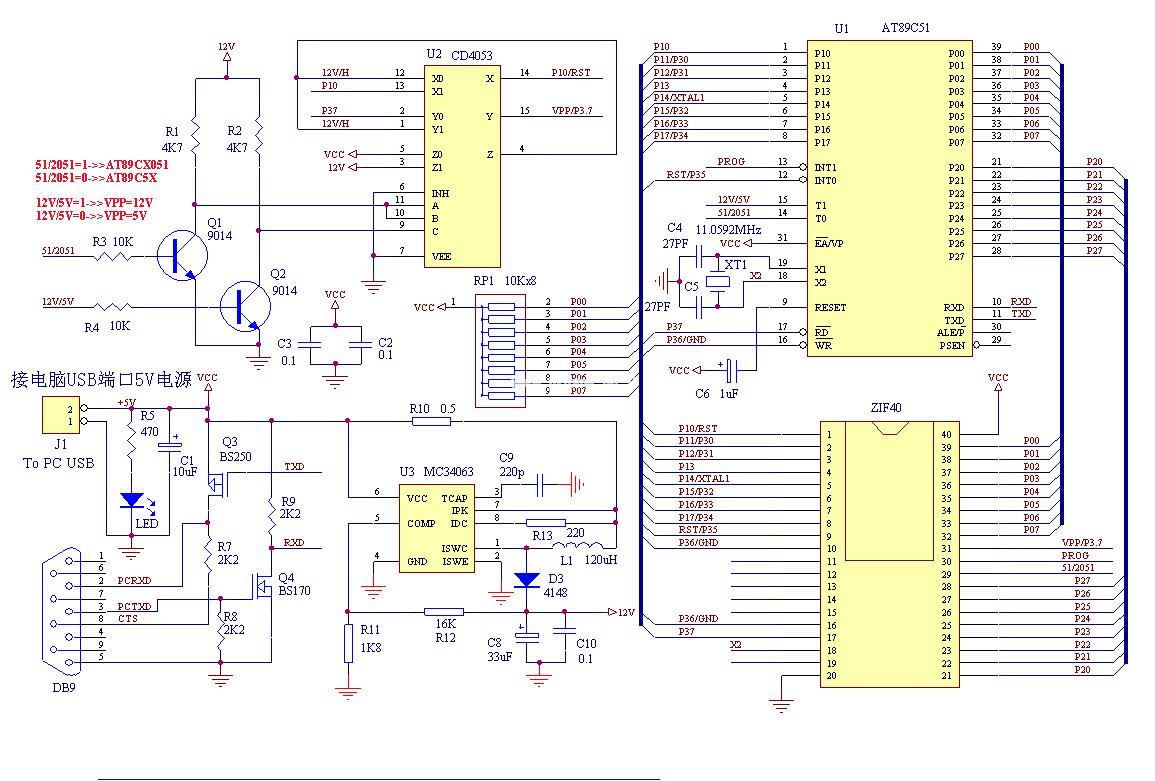Click the J1 PC USB connector box
This screenshot has height=781, width=1155.
point(61,414)
